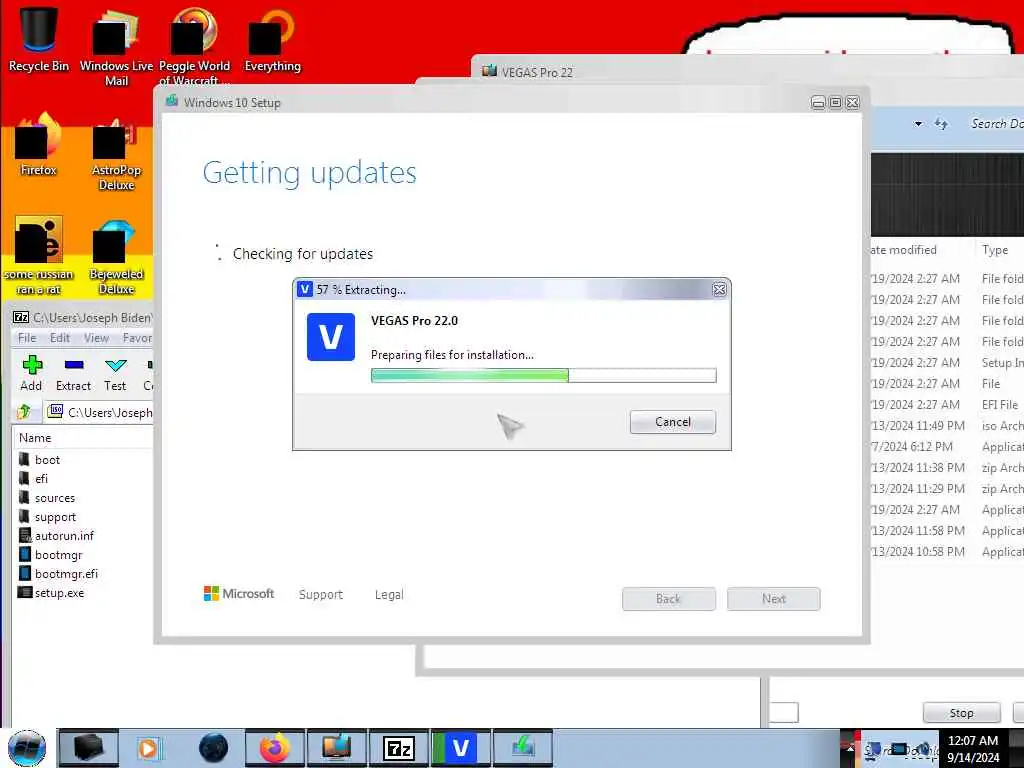Select setup.exe in 7-Zip list
This screenshot has height=768, width=1024.
(59, 593)
